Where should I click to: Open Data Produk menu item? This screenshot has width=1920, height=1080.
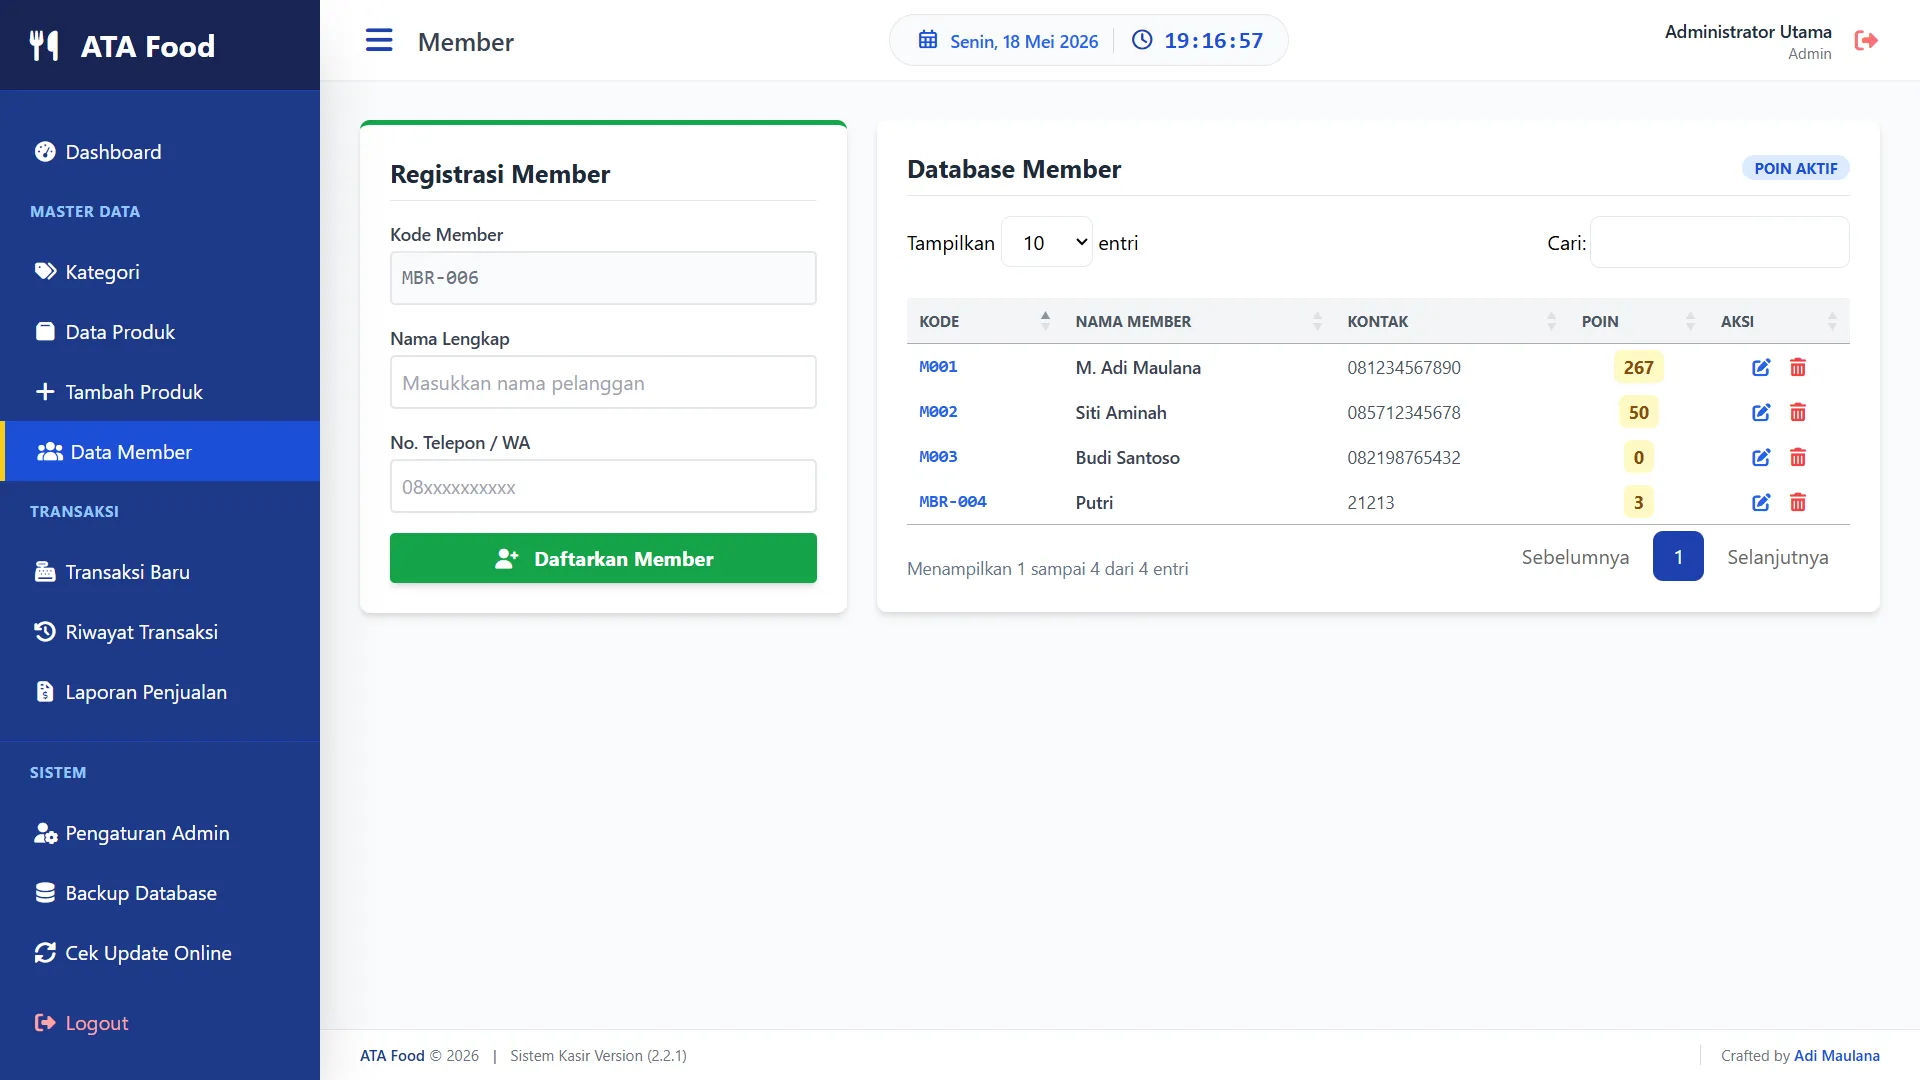coord(160,332)
